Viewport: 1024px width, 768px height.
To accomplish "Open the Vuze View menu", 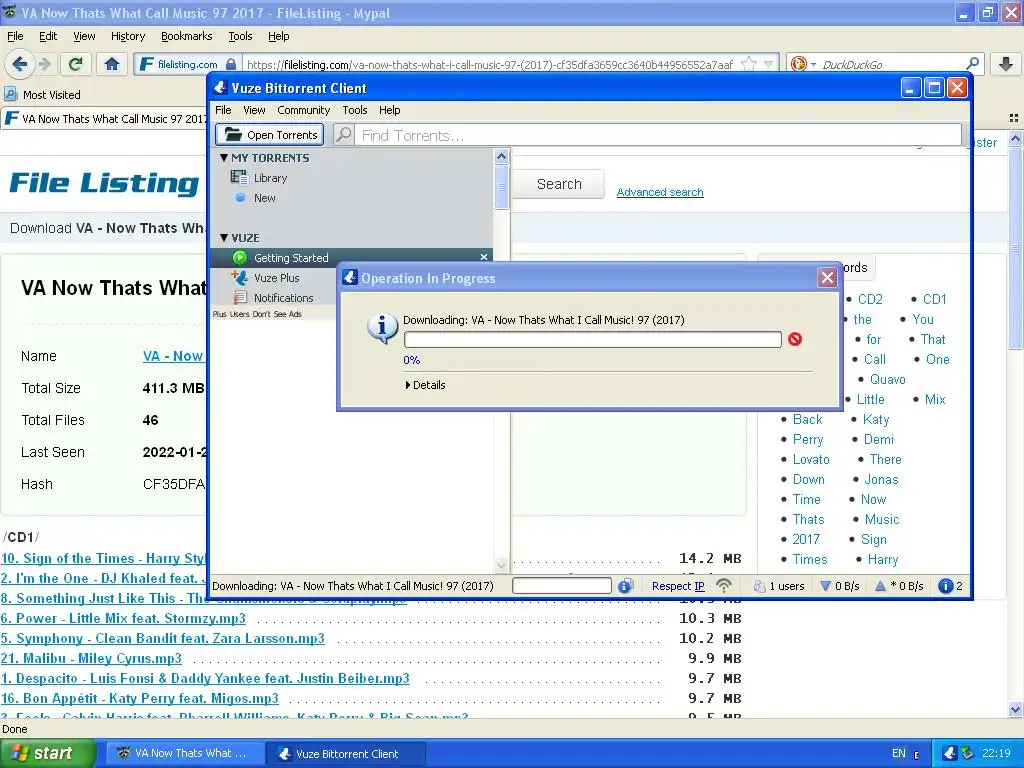I will (254, 110).
